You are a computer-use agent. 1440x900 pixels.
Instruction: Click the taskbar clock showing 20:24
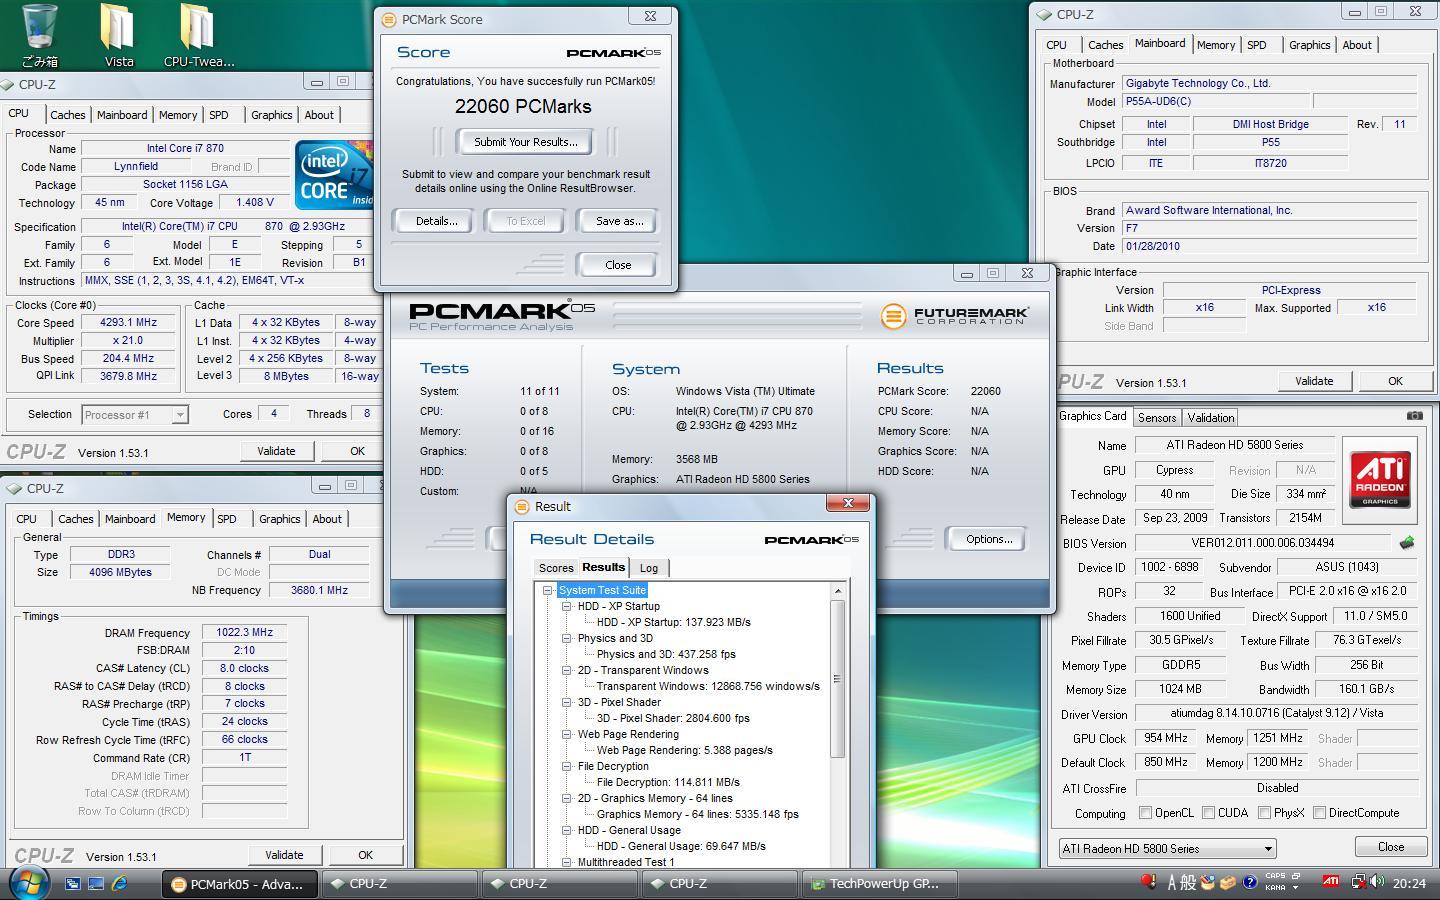coord(1409,883)
